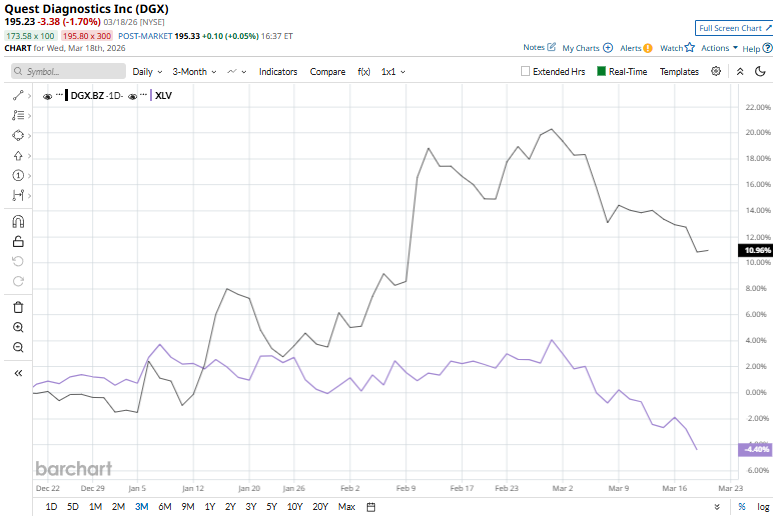Zoom out using the magnifier minus icon
The width and height of the screenshot is (773, 518).
click(x=18, y=347)
